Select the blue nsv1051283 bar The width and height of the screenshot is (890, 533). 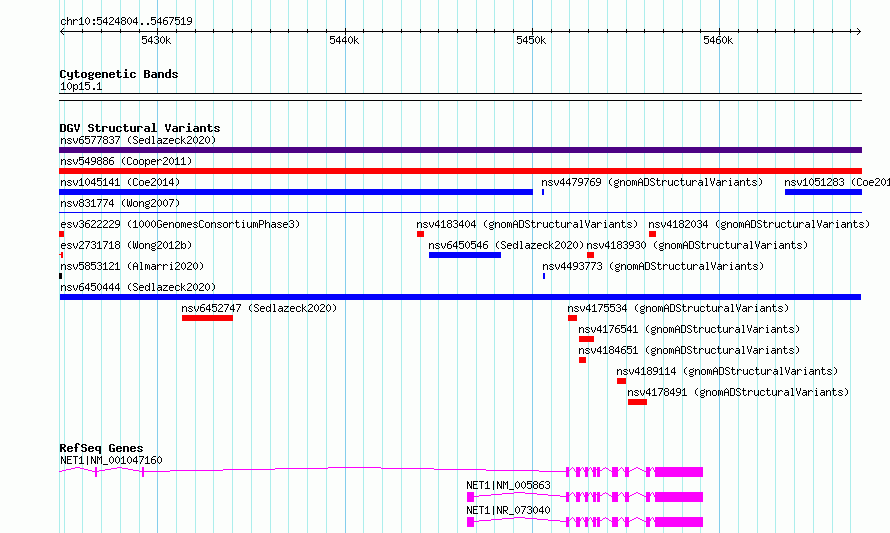point(823,192)
